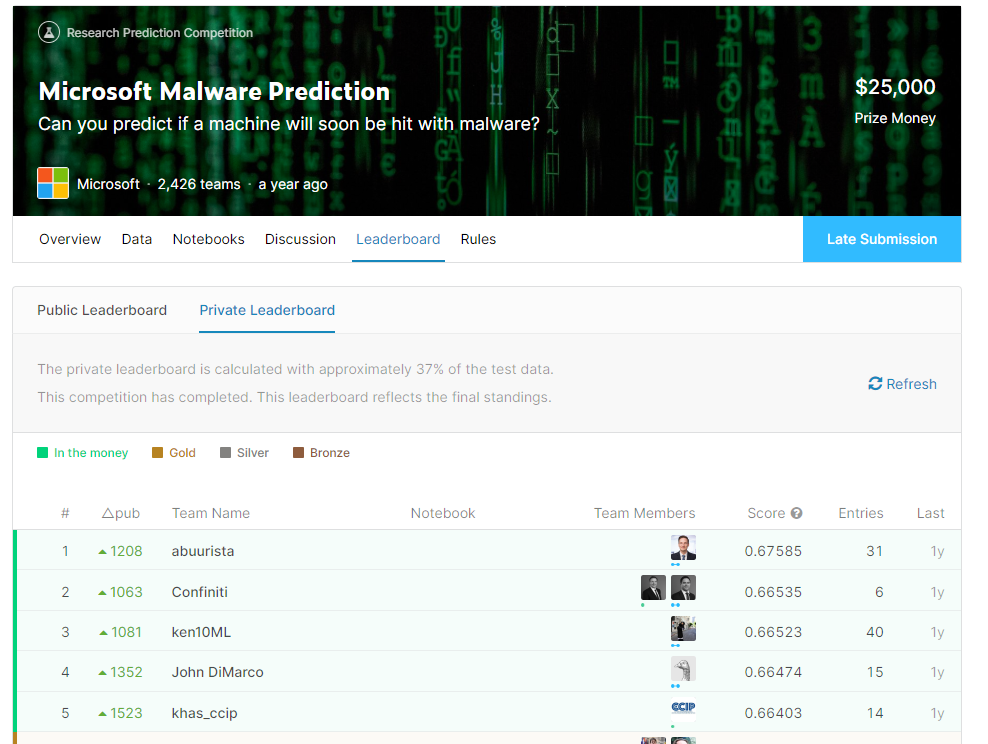Click score 0.66535
This screenshot has height=744, width=988.
pyautogui.click(x=773, y=592)
